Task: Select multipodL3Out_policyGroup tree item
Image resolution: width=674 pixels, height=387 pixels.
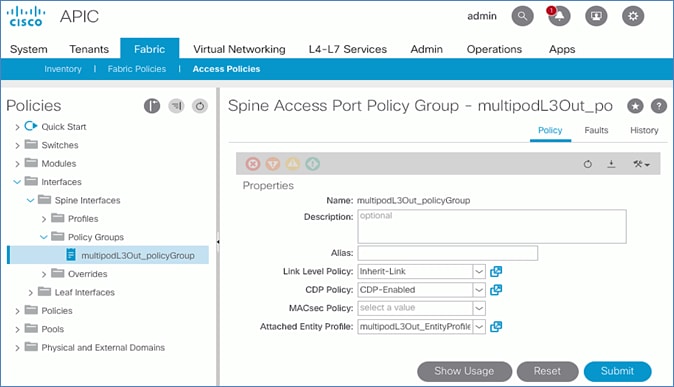Action: point(109,255)
